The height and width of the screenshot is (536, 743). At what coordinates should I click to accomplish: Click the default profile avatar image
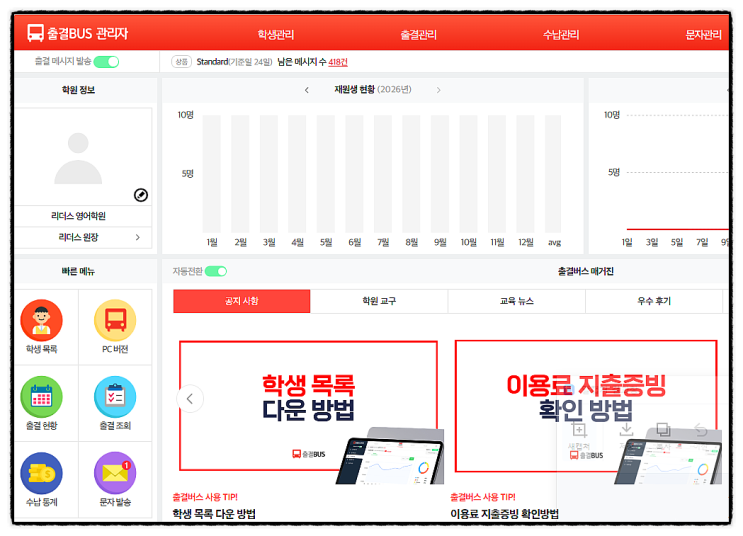click(x=78, y=158)
